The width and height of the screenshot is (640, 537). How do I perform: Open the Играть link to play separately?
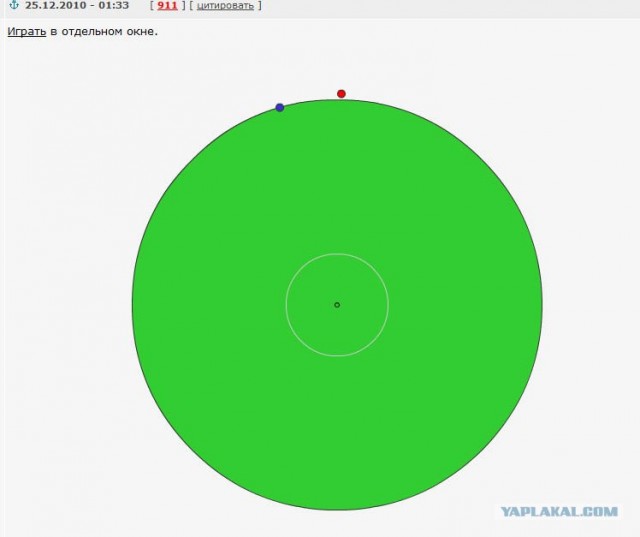[27, 31]
